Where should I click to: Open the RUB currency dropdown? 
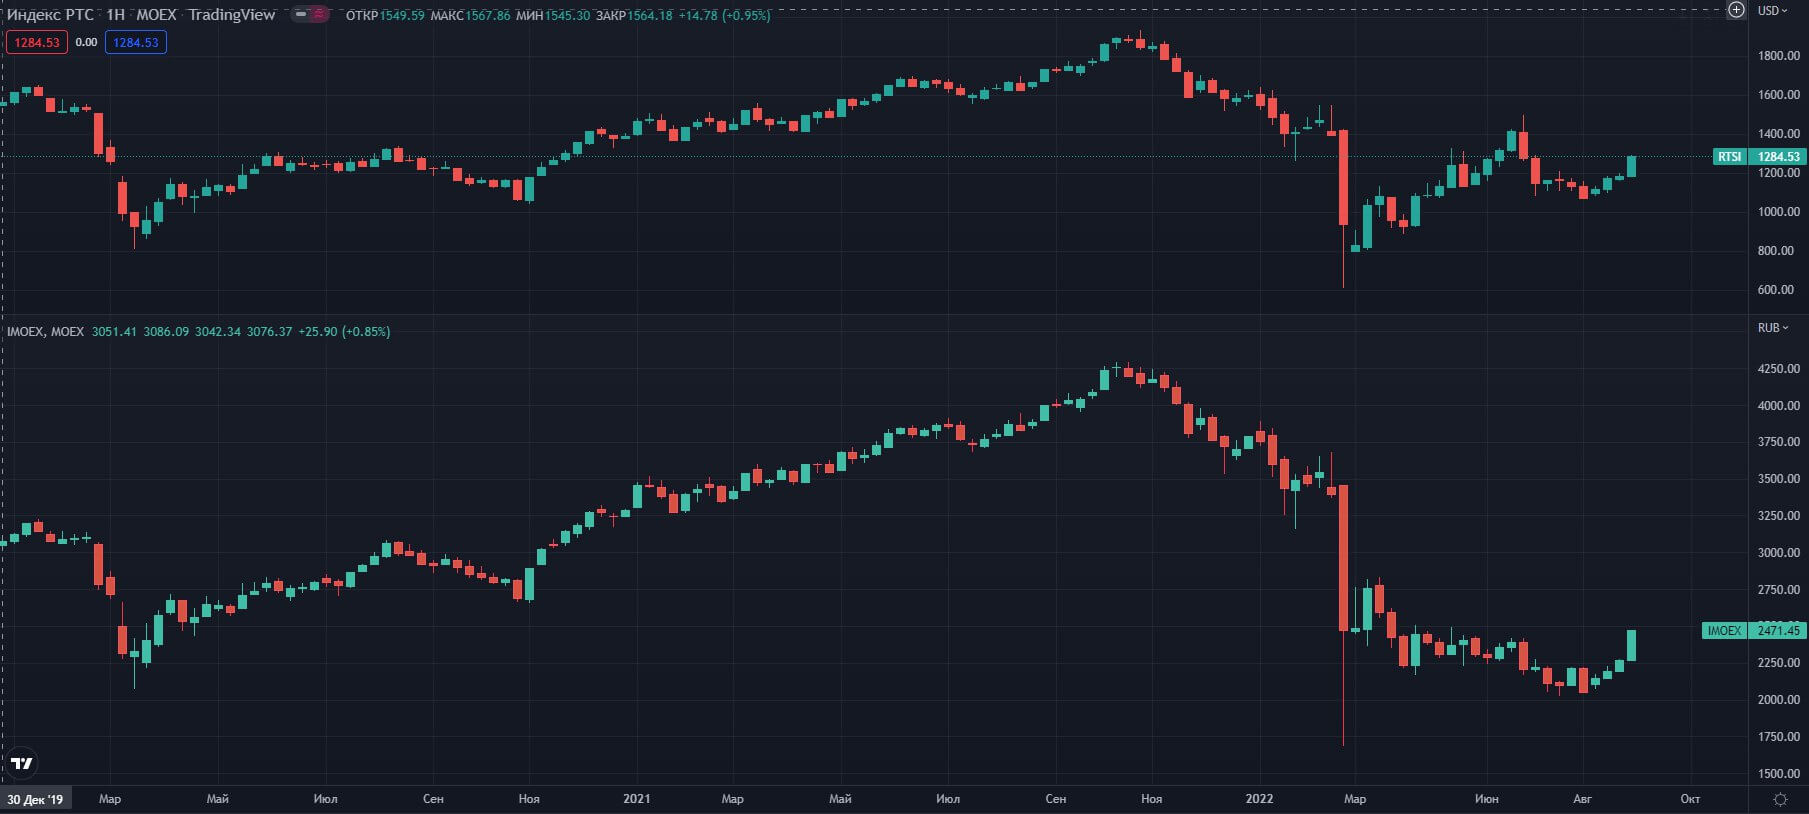[x=1773, y=328]
